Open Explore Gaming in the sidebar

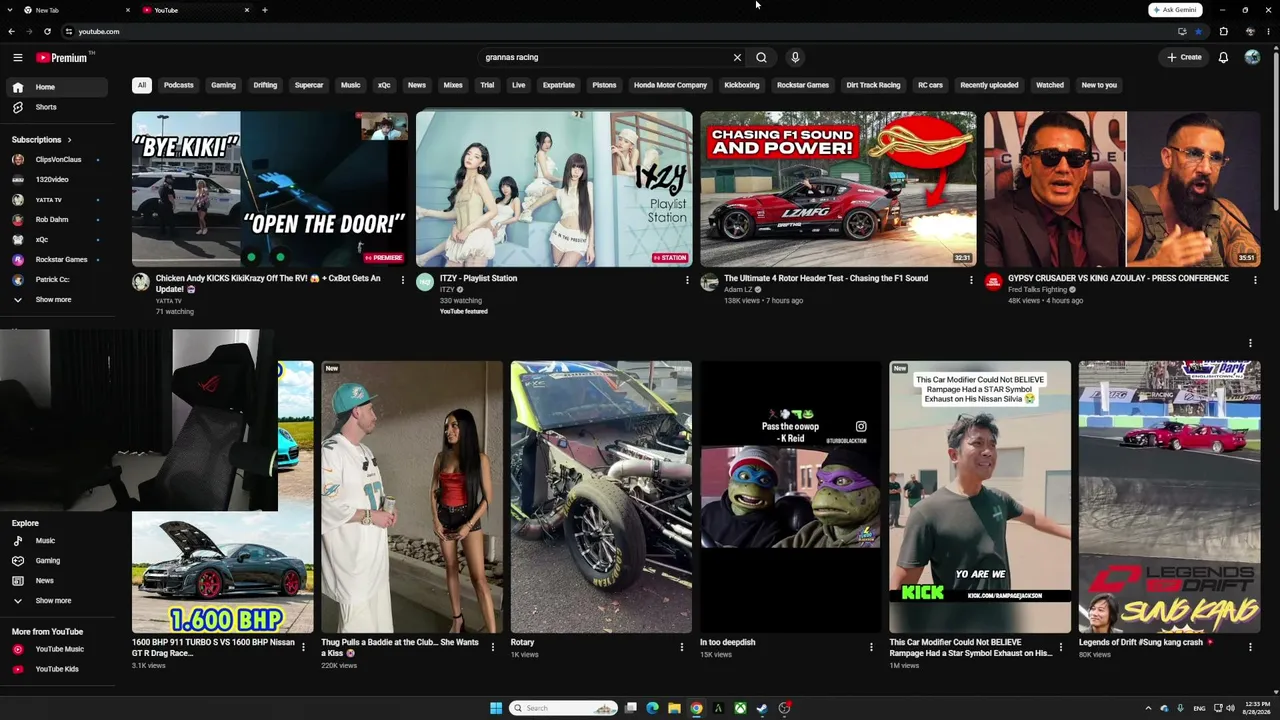[x=57, y=561]
